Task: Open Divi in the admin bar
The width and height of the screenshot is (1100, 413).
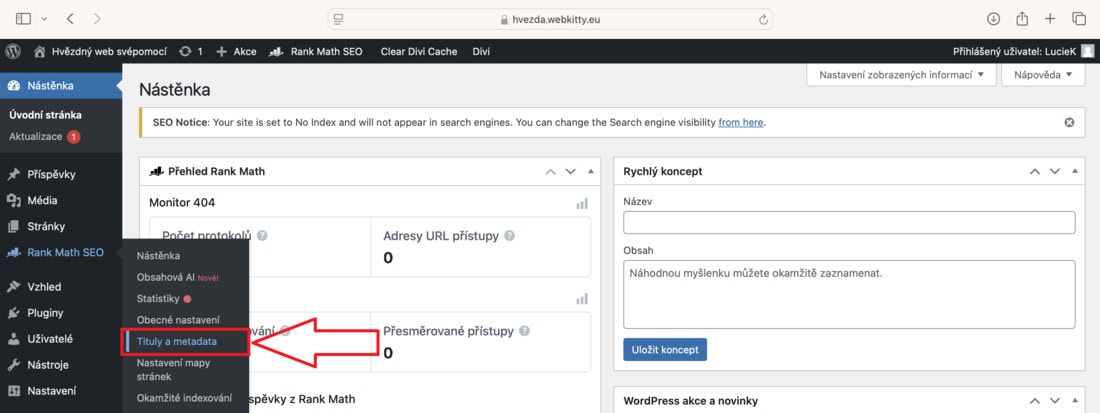Action: click(x=481, y=51)
